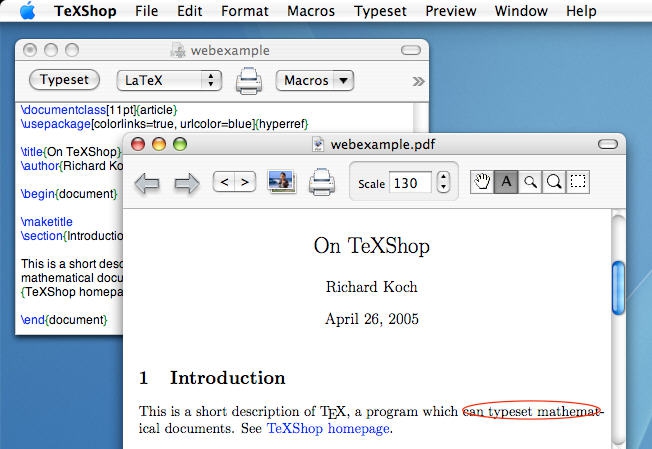
Task: Open the File menu
Action: coord(146,11)
